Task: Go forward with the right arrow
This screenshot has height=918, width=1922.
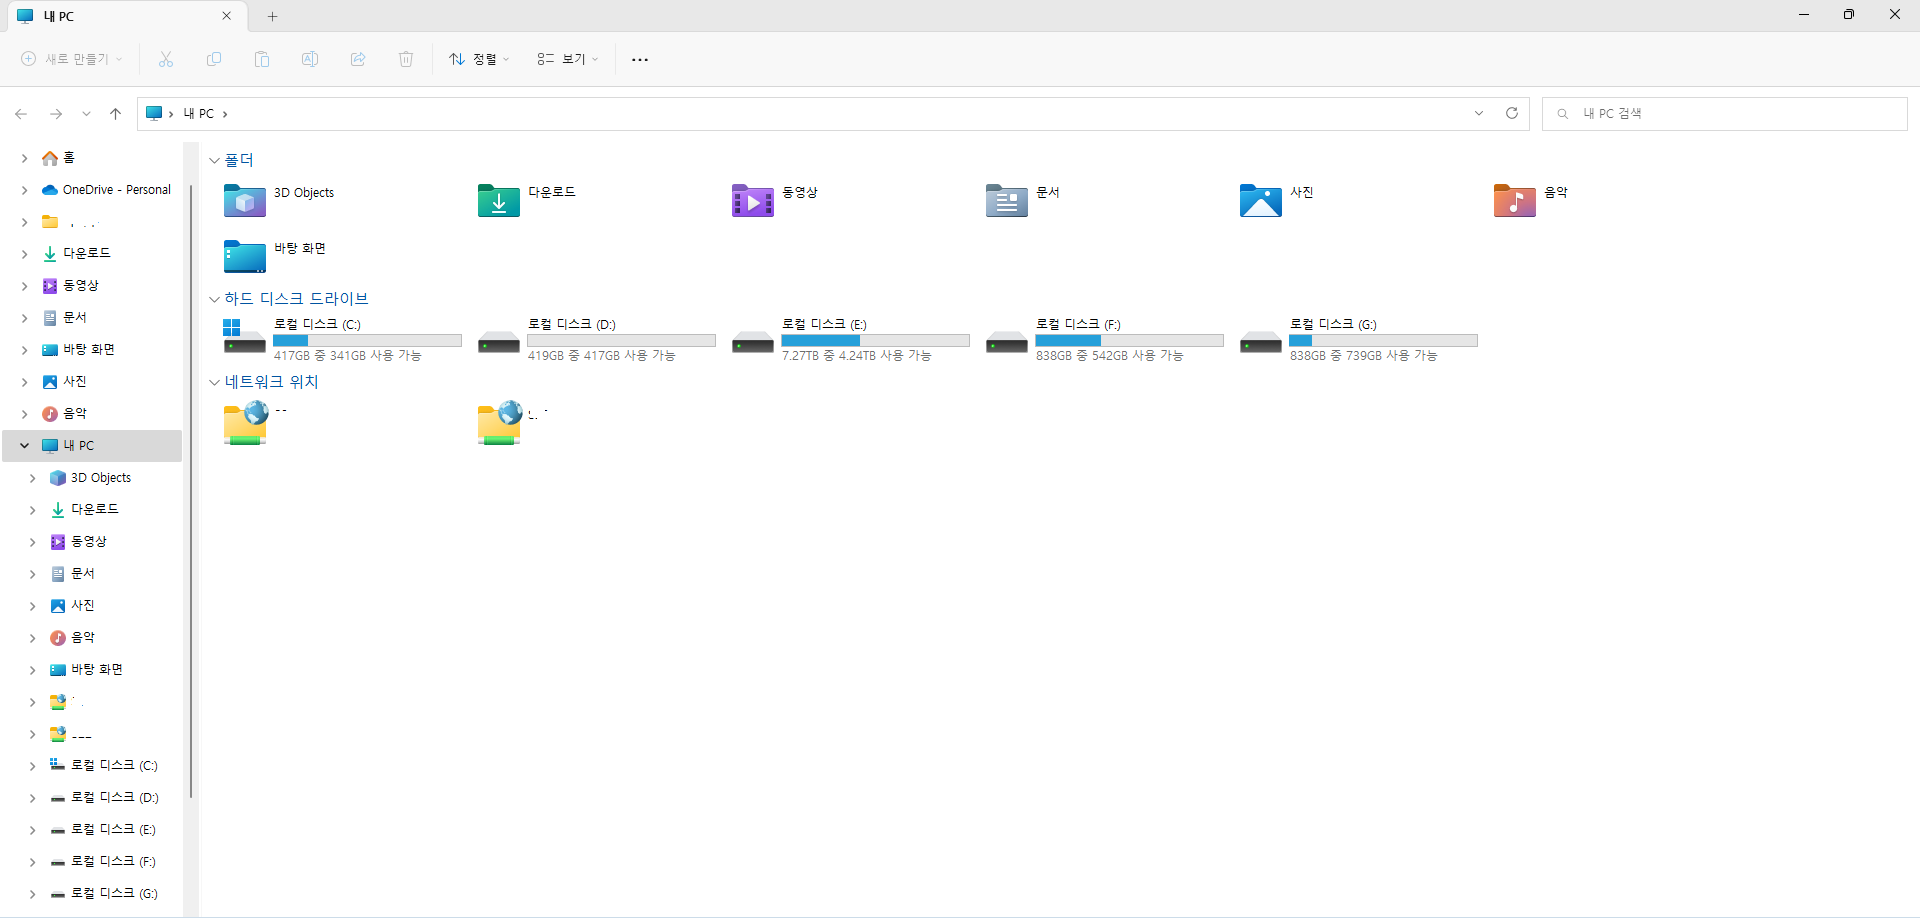Action: click(x=56, y=114)
